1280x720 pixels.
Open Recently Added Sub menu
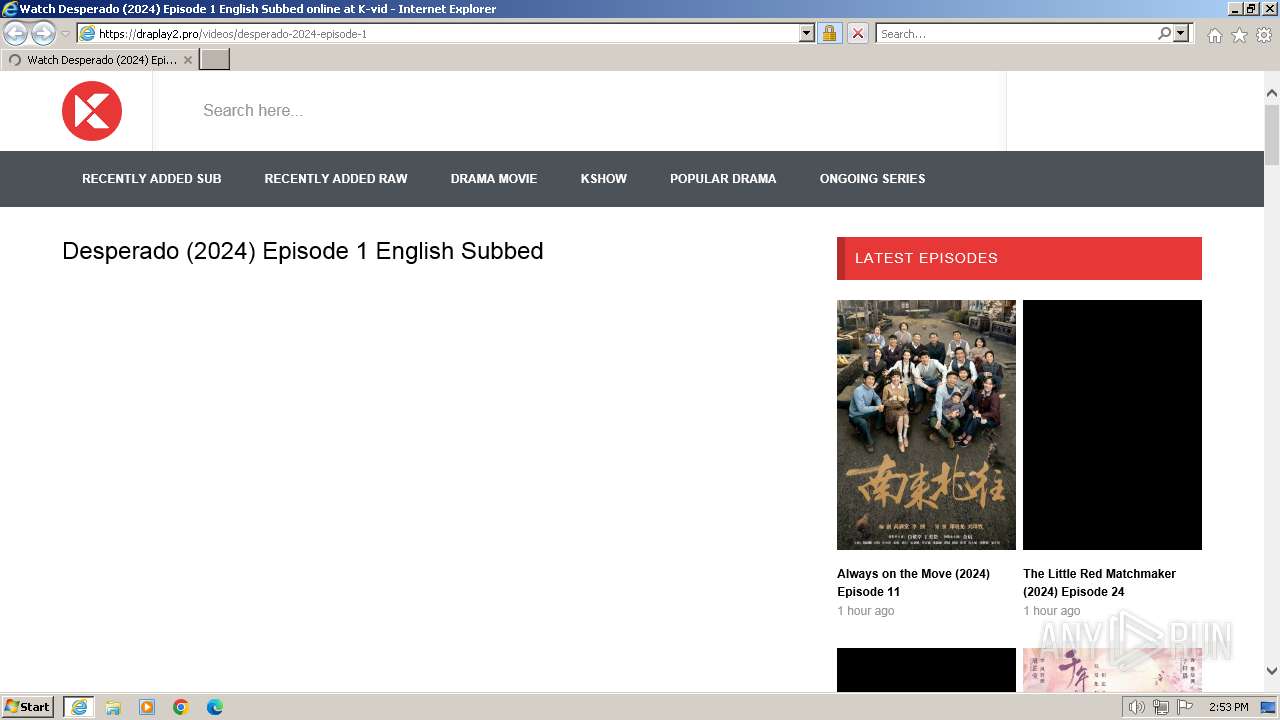click(152, 179)
